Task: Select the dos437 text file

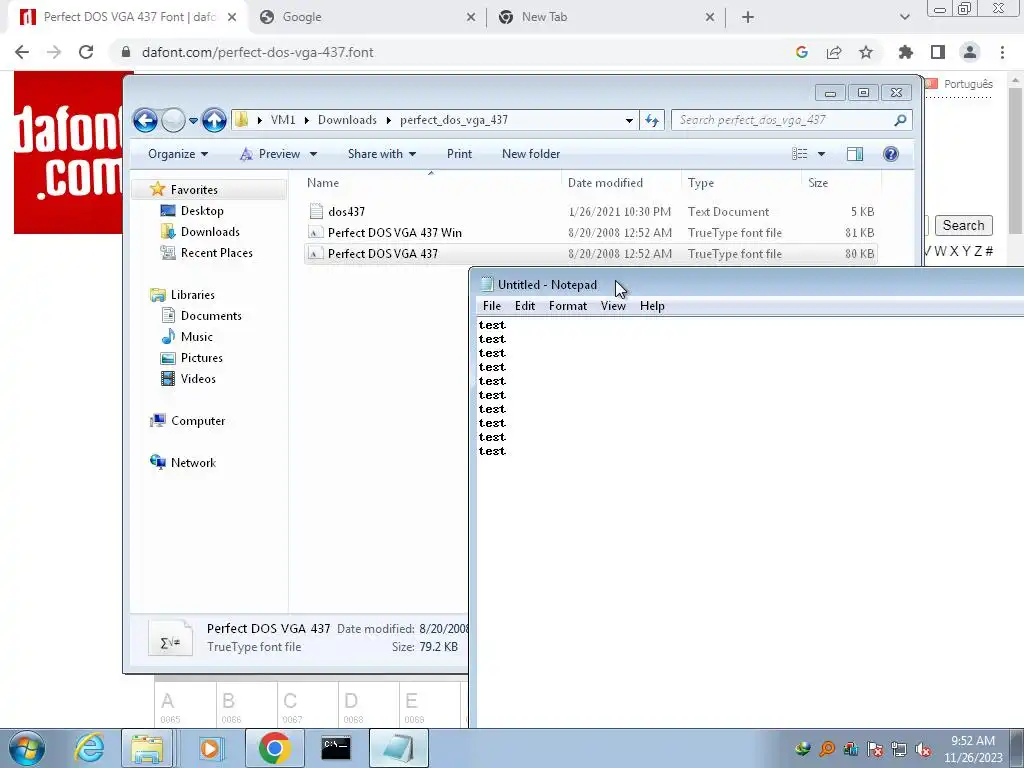Action: [x=591, y=212]
